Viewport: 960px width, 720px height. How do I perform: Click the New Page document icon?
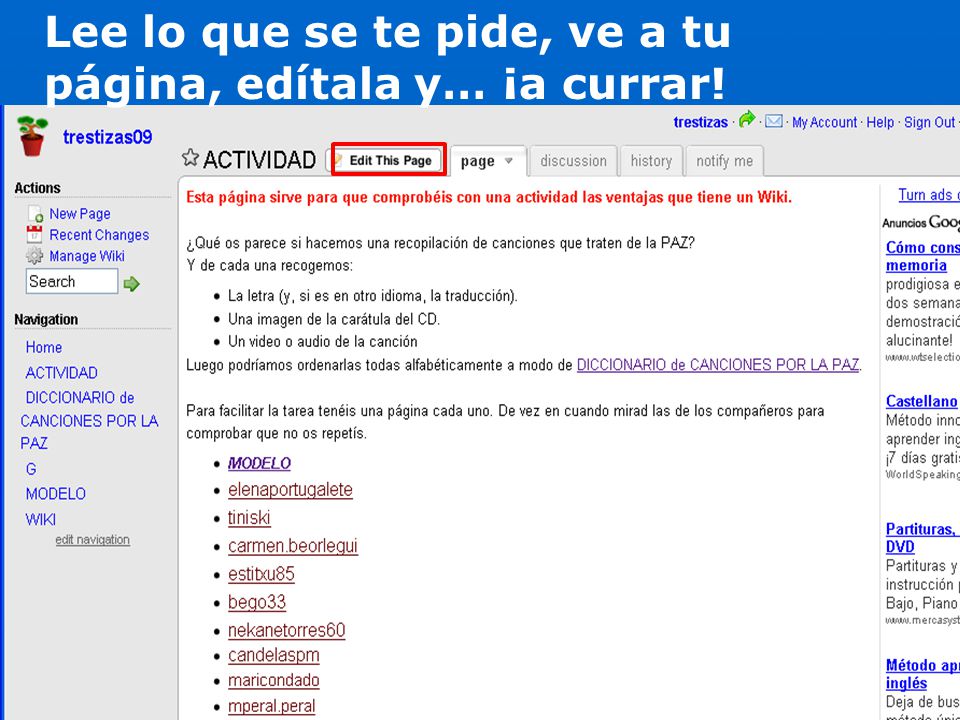point(35,214)
